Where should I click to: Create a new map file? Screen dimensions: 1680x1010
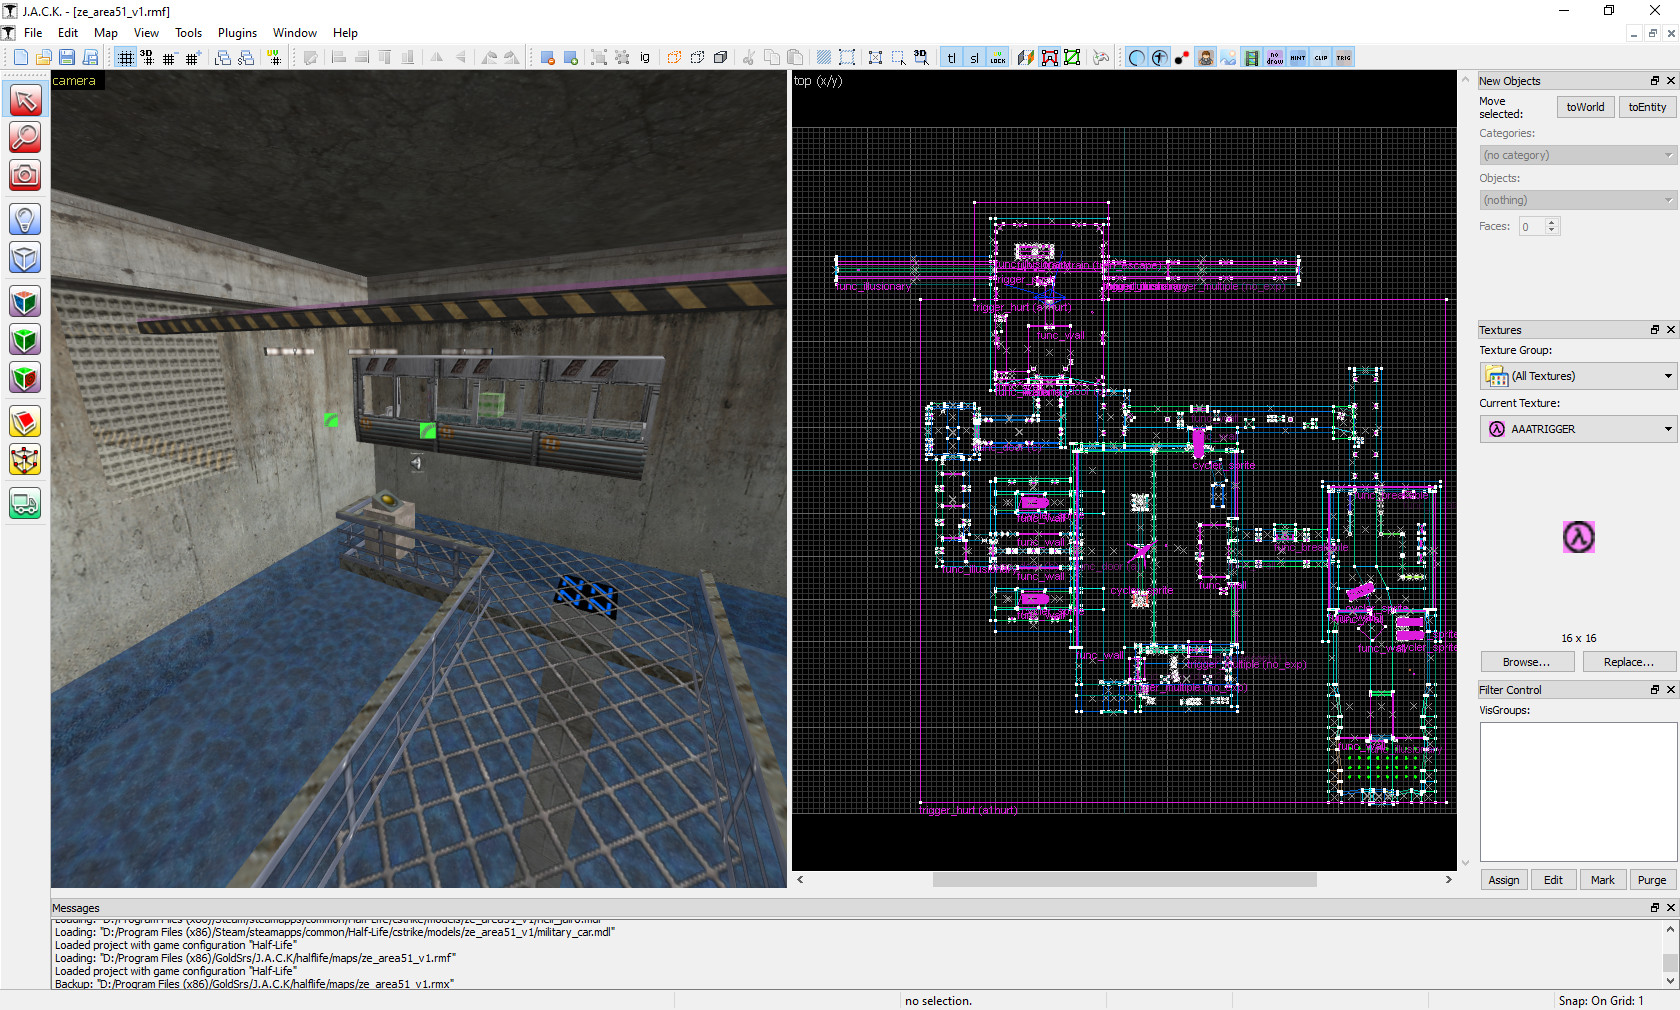[x=20, y=58]
